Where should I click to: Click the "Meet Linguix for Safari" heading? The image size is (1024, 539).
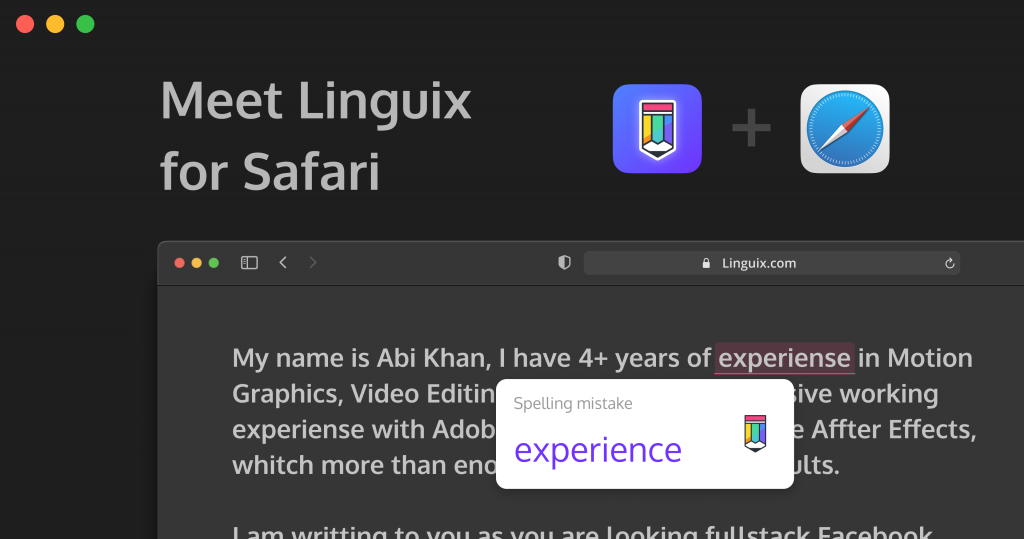(x=315, y=136)
